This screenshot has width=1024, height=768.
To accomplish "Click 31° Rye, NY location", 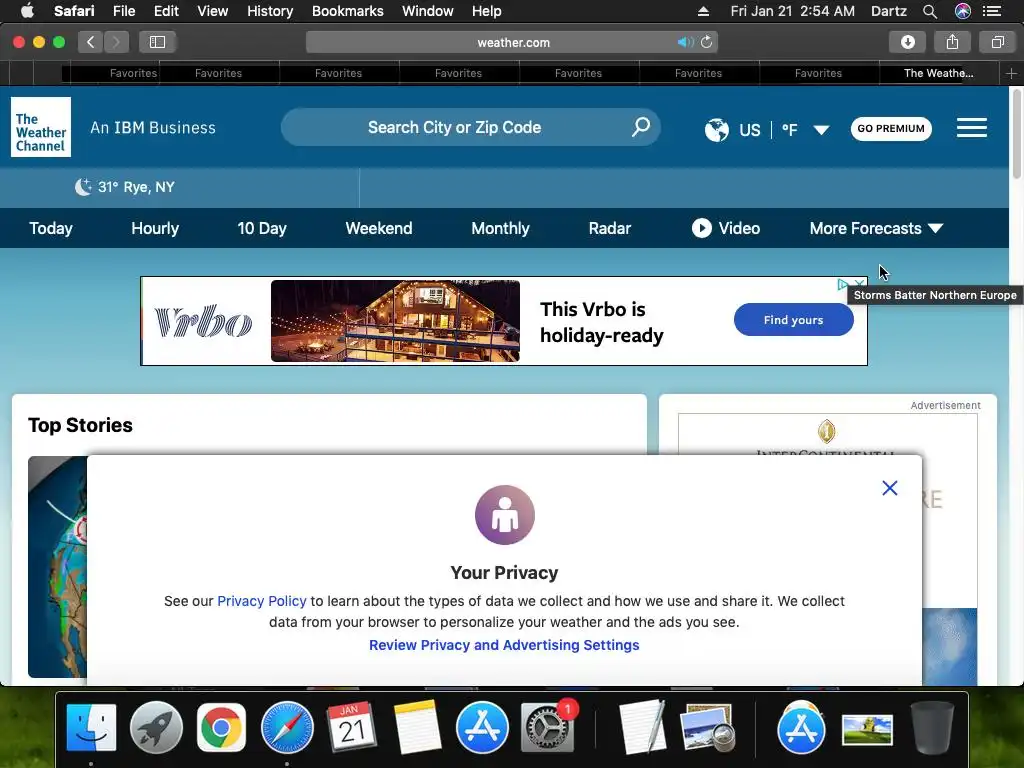I will [136, 187].
